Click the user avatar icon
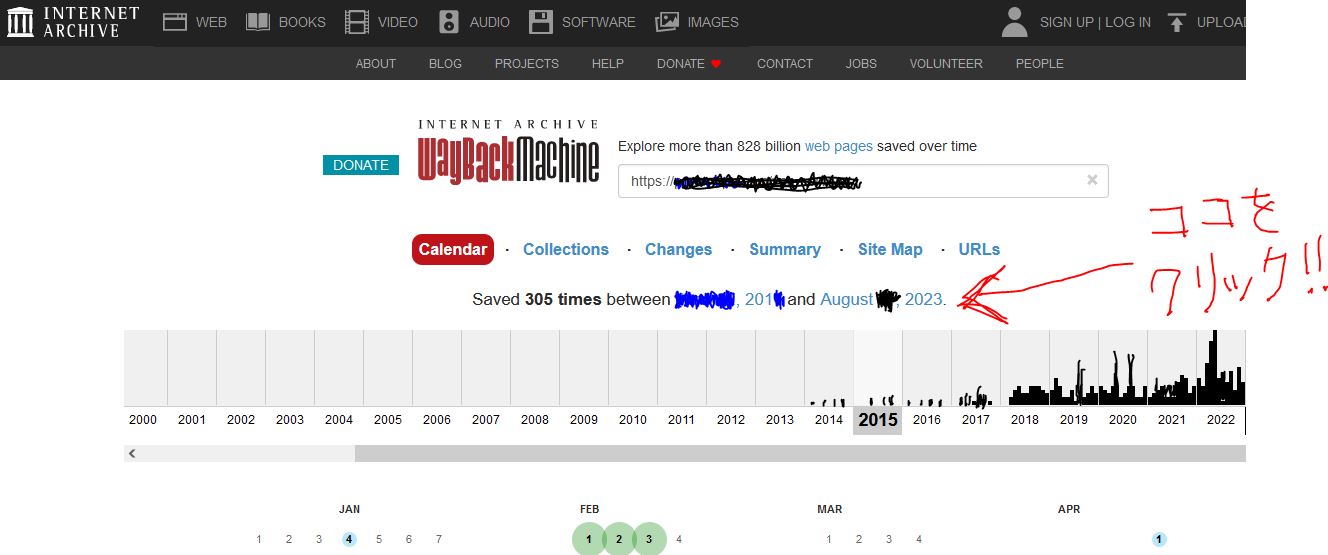The width and height of the screenshot is (1328, 555). tap(1014, 21)
